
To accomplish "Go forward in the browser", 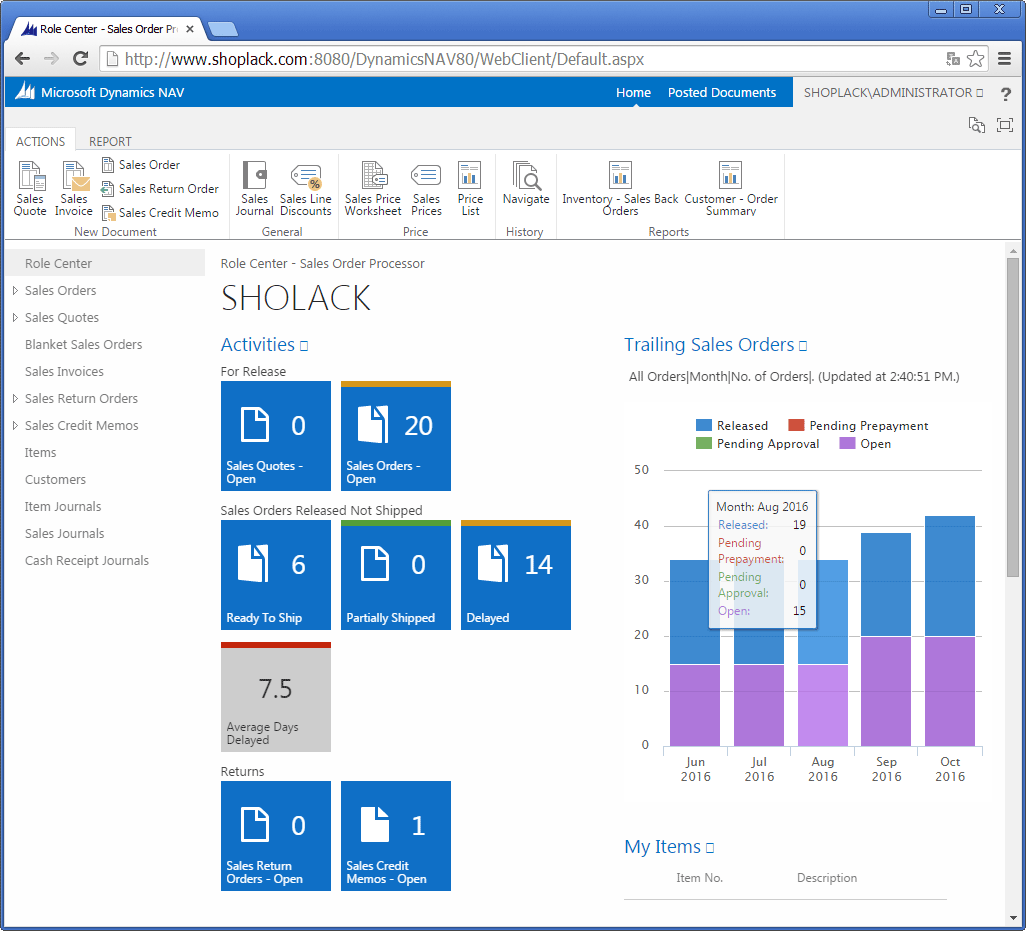I will pos(51,59).
